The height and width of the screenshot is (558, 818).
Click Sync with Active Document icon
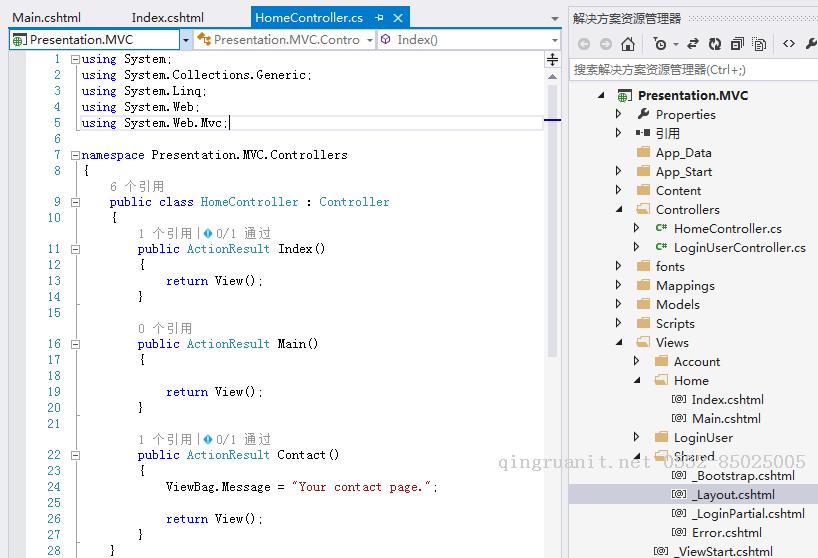(x=690, y=44)
